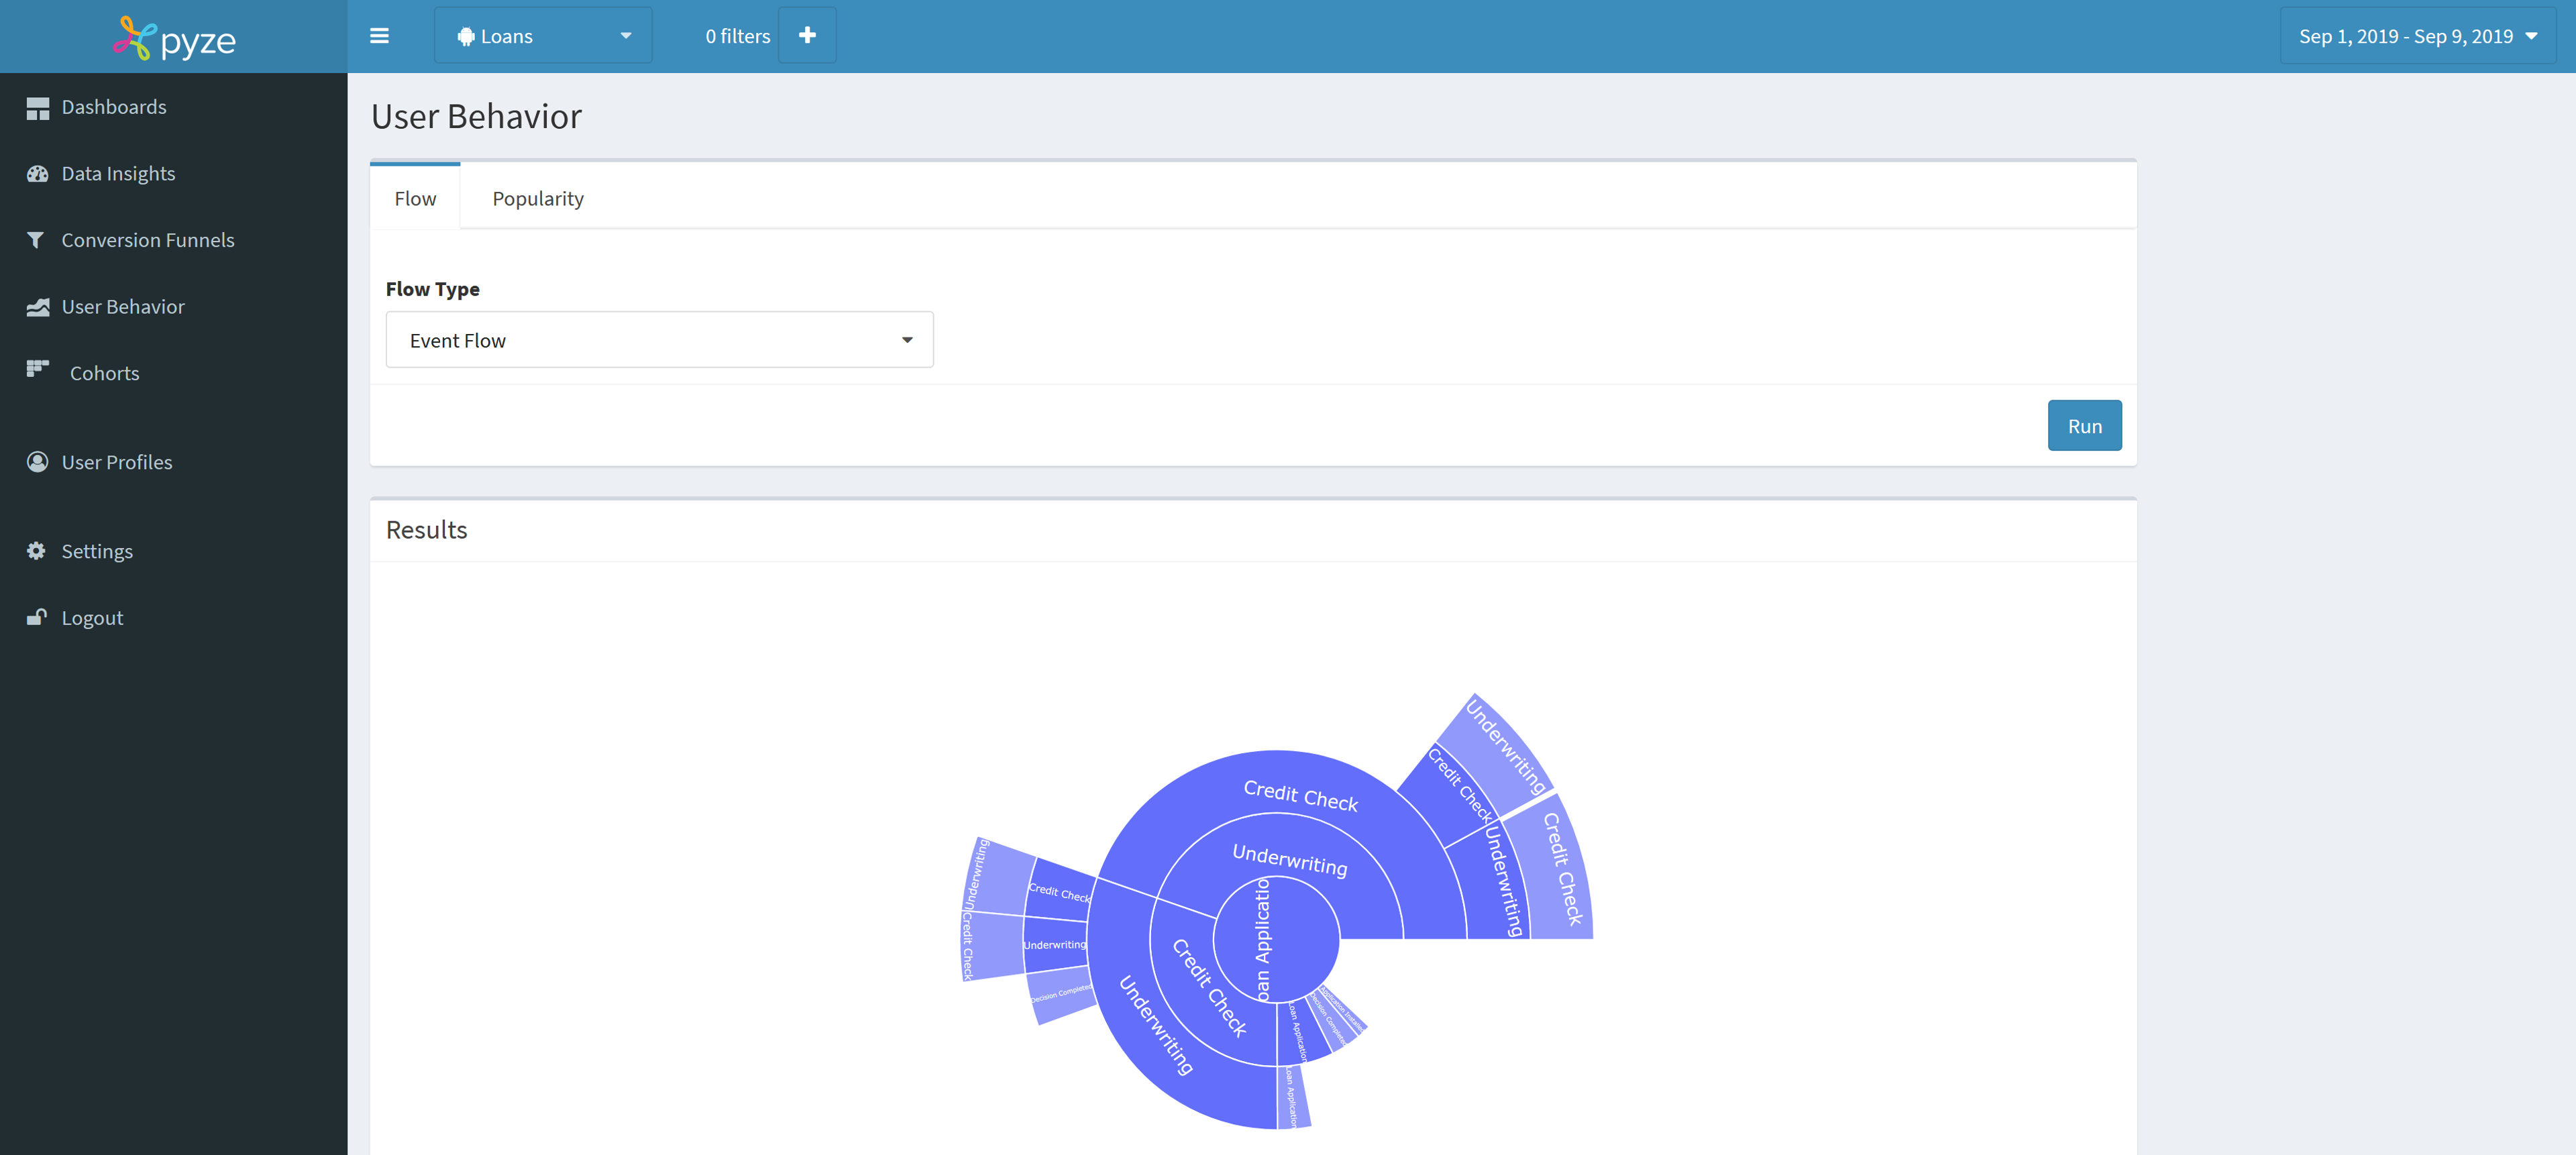Click the Cohorts blocks icon
Screen dimensions: 2576x1155
(x=38, y=369)
